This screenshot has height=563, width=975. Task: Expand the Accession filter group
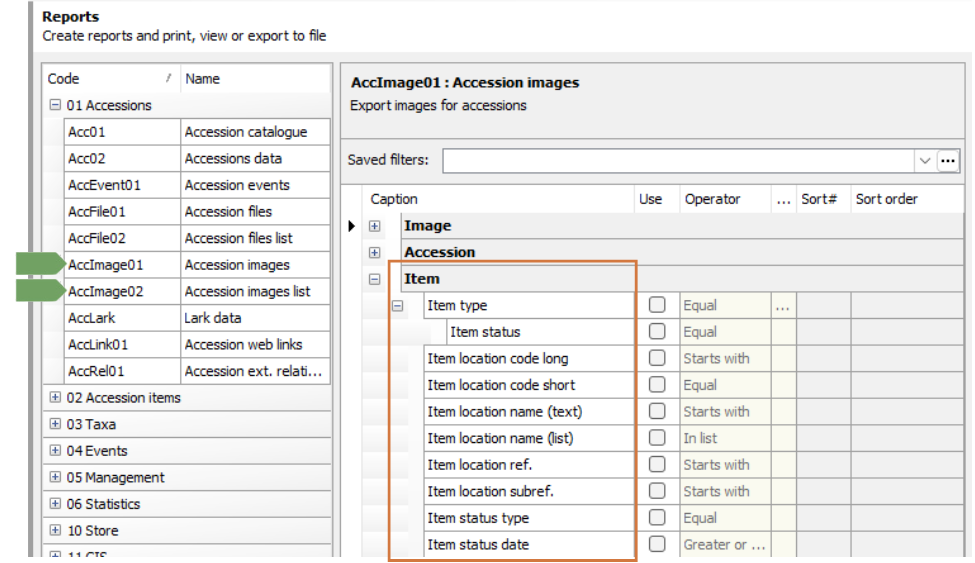pos(374,253)
